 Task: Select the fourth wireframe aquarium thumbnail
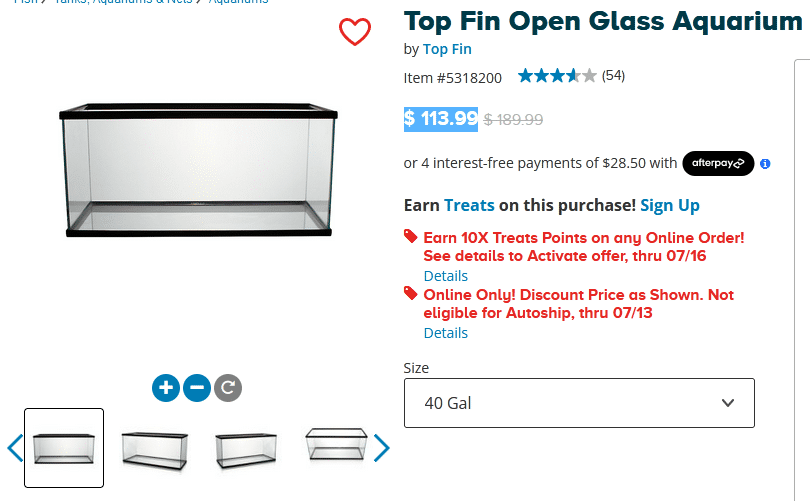pos(336,445)
